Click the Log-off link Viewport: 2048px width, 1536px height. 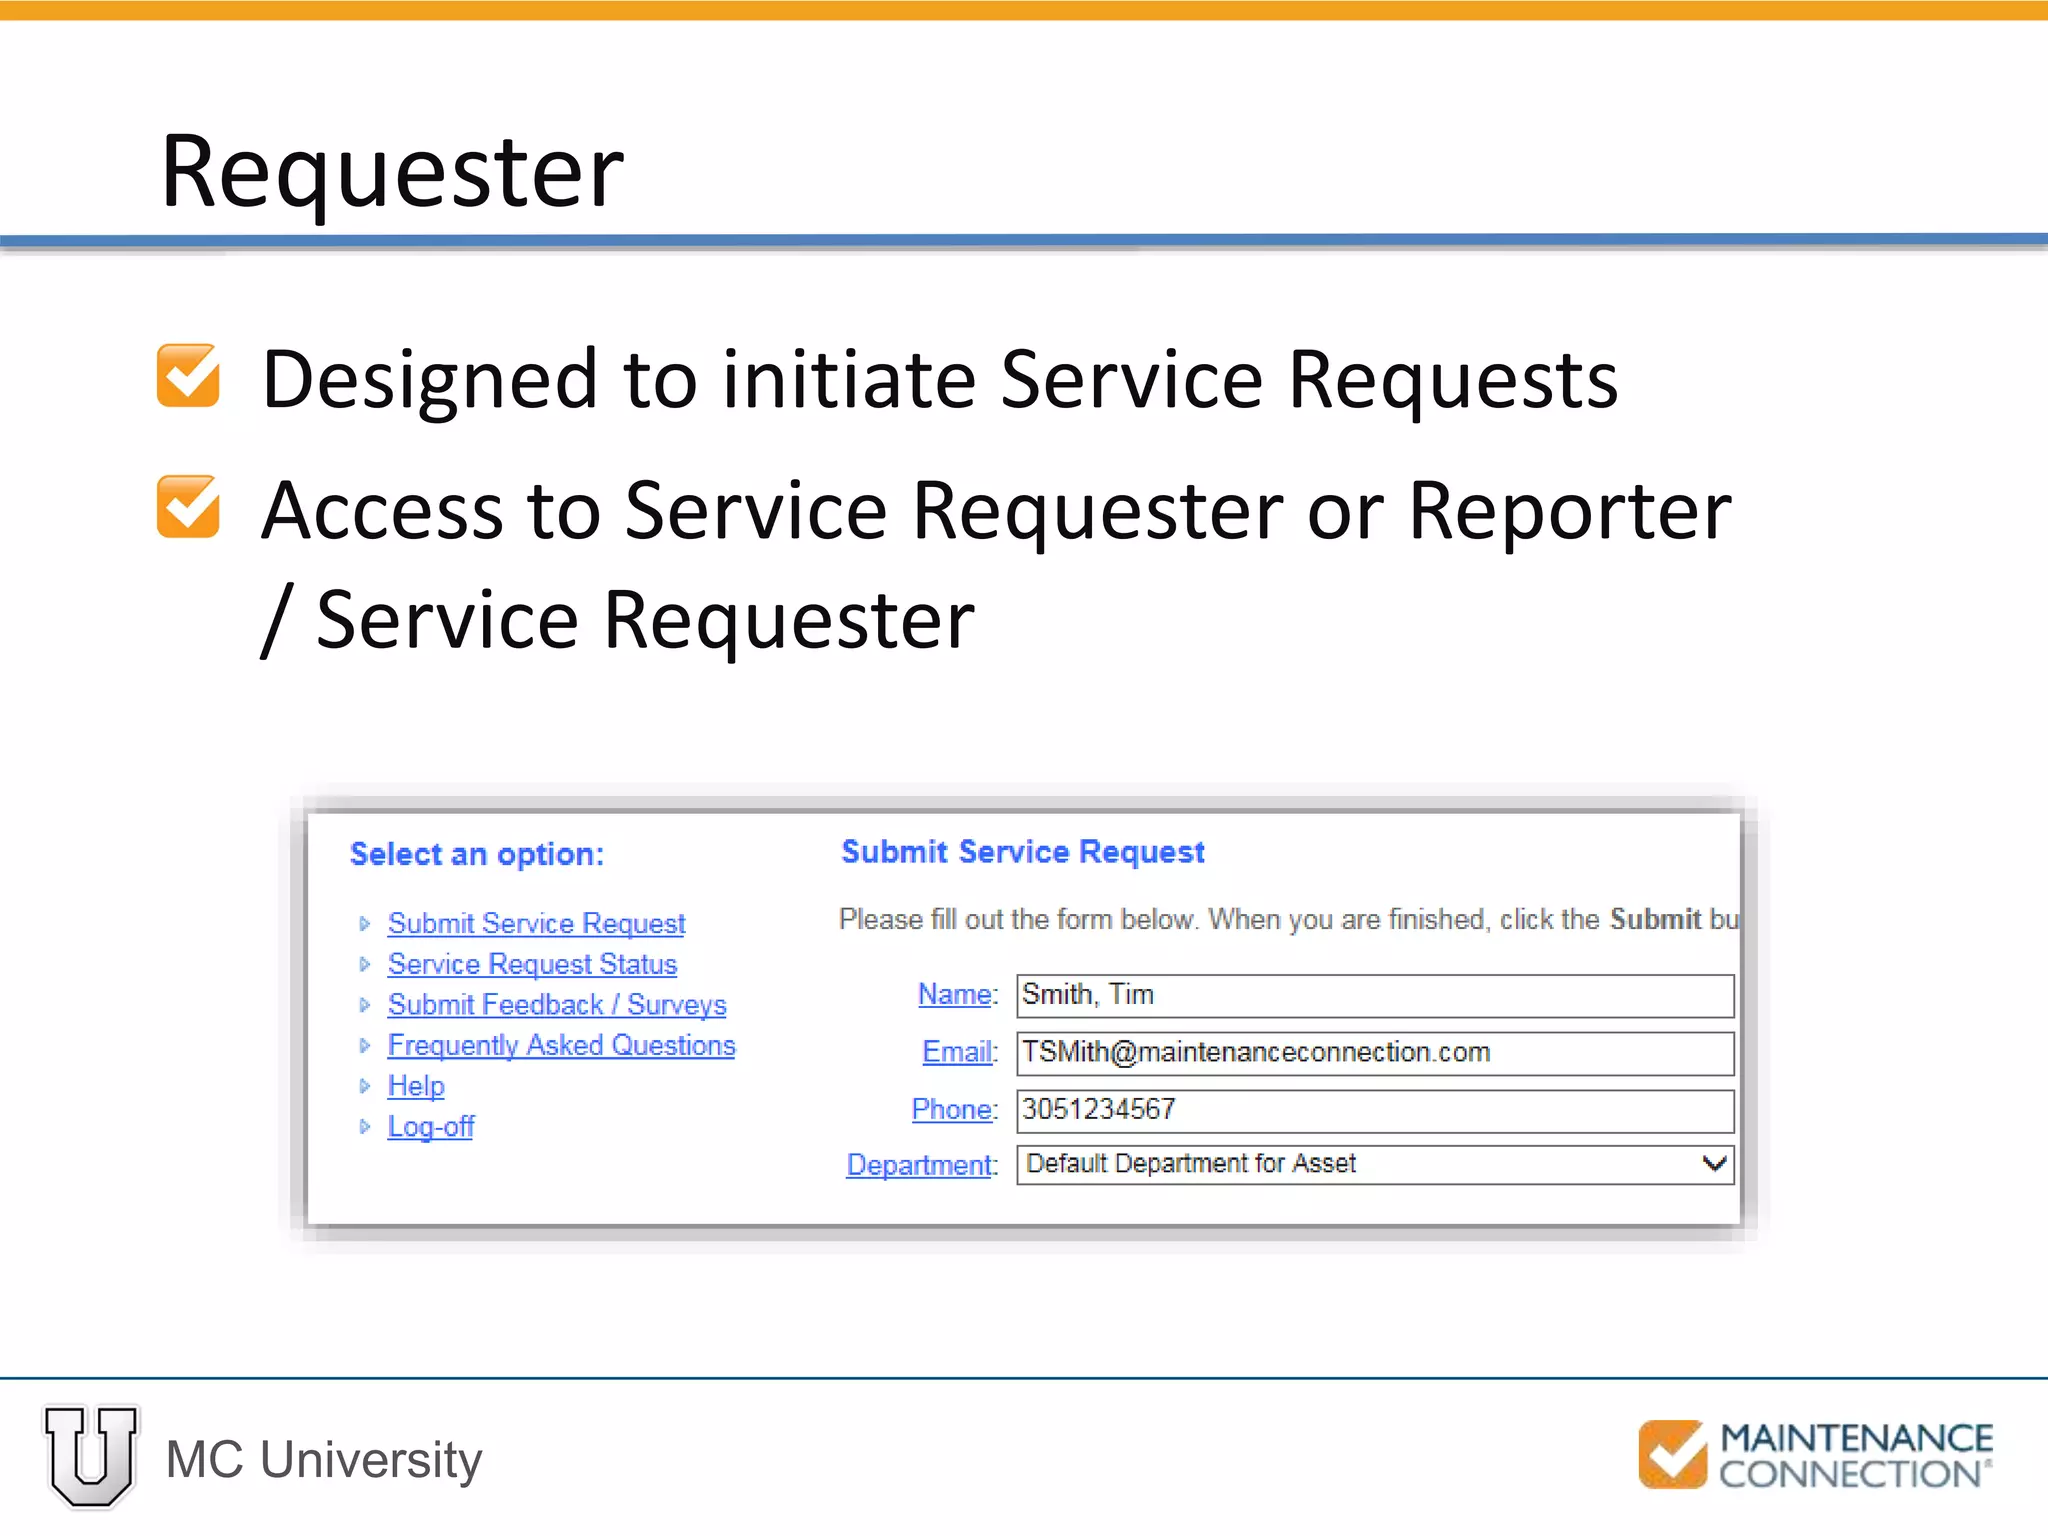(430, 1127)
